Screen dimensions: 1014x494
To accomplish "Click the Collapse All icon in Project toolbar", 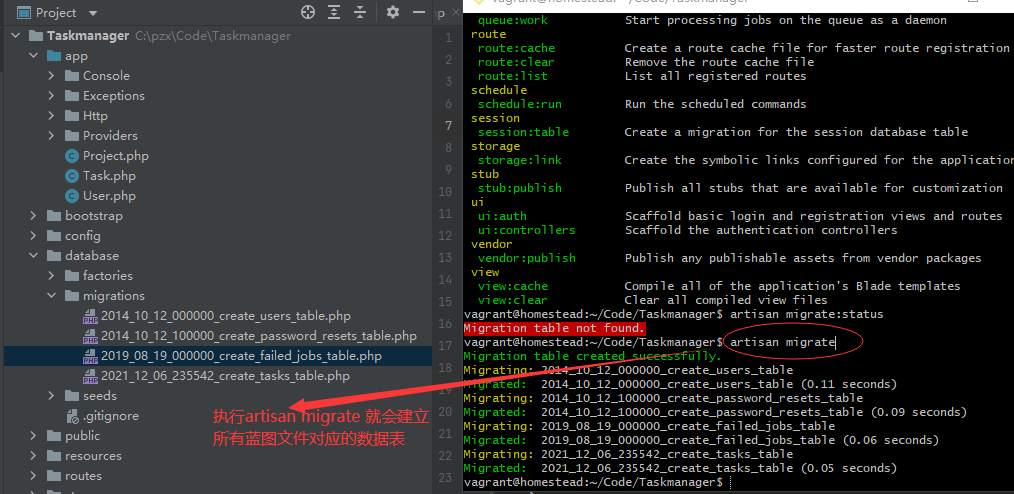I will coord(360,12).
